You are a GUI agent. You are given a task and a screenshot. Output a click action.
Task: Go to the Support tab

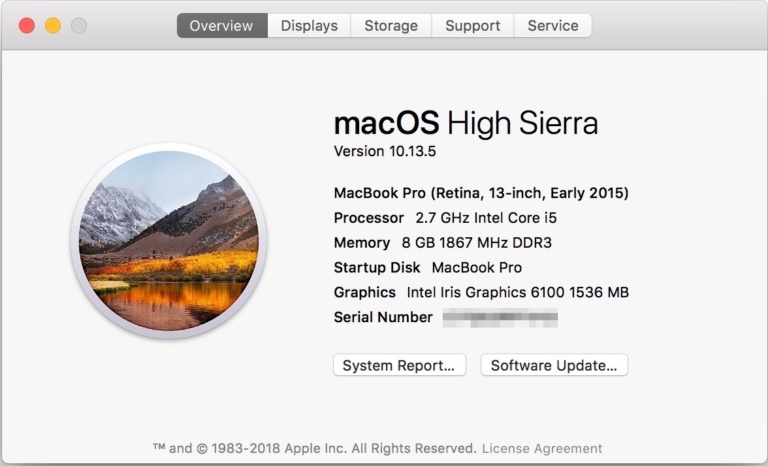pyautogui.click(x=473, y=26)
